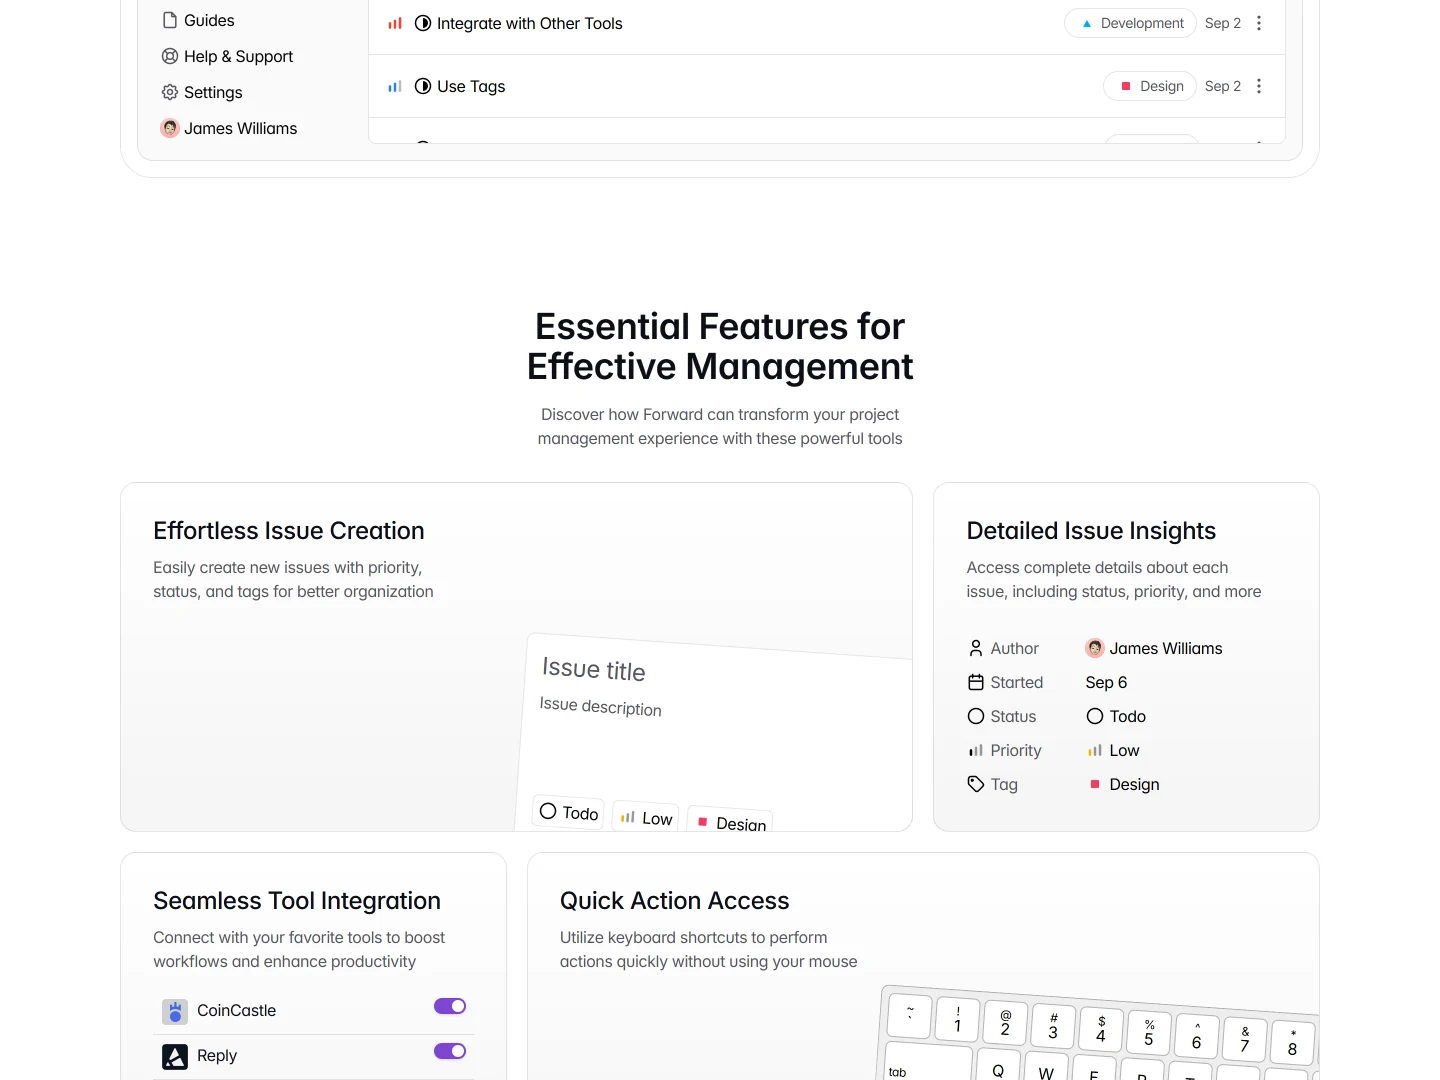Toggle the Reply integration switch
Viewport: 1440px width, 1080px height.
pyautogui.click(x=450, y=1051)
